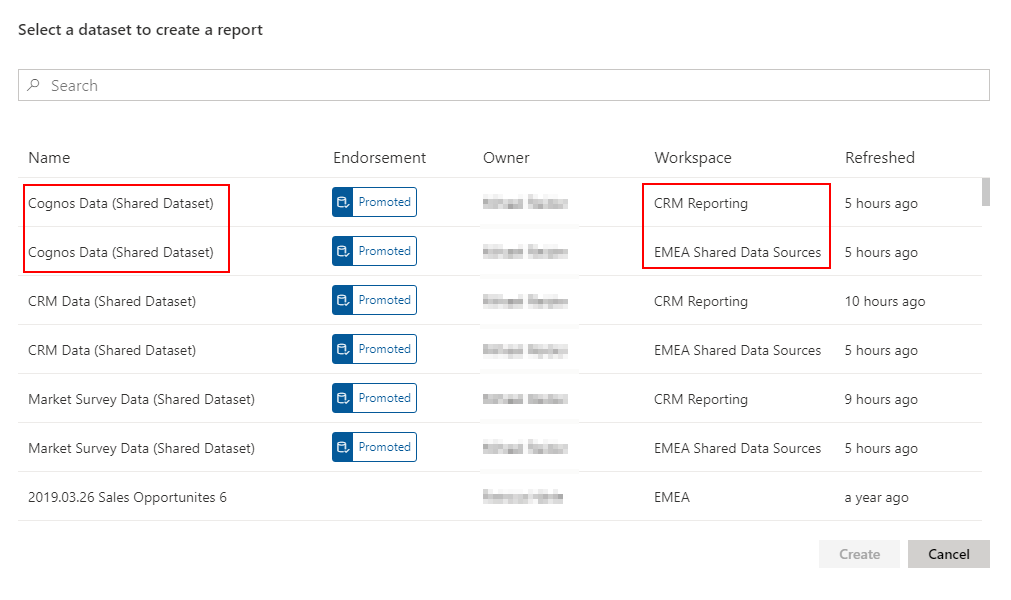Click CRM Reporting workspace cell in the Market Survey Data row
Image resolution: width=1011 pixels, height=600 pixels.
(701, 400)
